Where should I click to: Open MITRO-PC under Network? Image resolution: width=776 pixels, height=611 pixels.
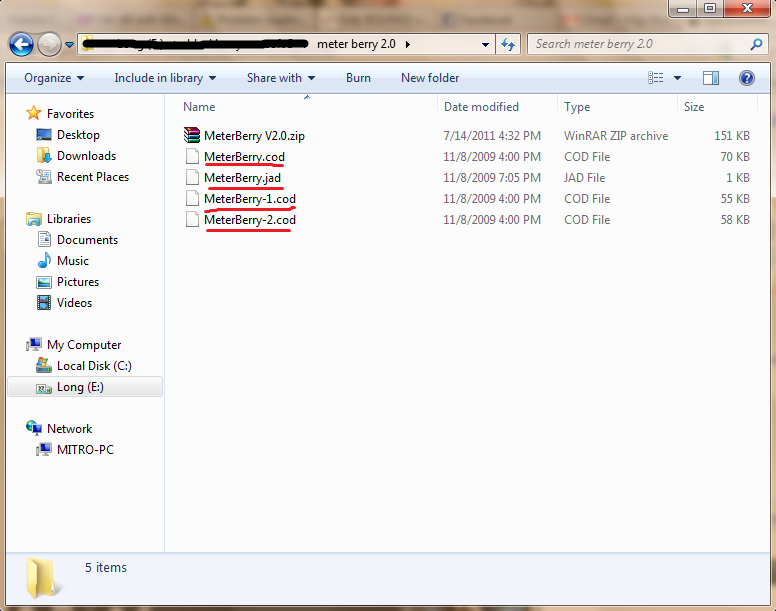tap(85, 450)
